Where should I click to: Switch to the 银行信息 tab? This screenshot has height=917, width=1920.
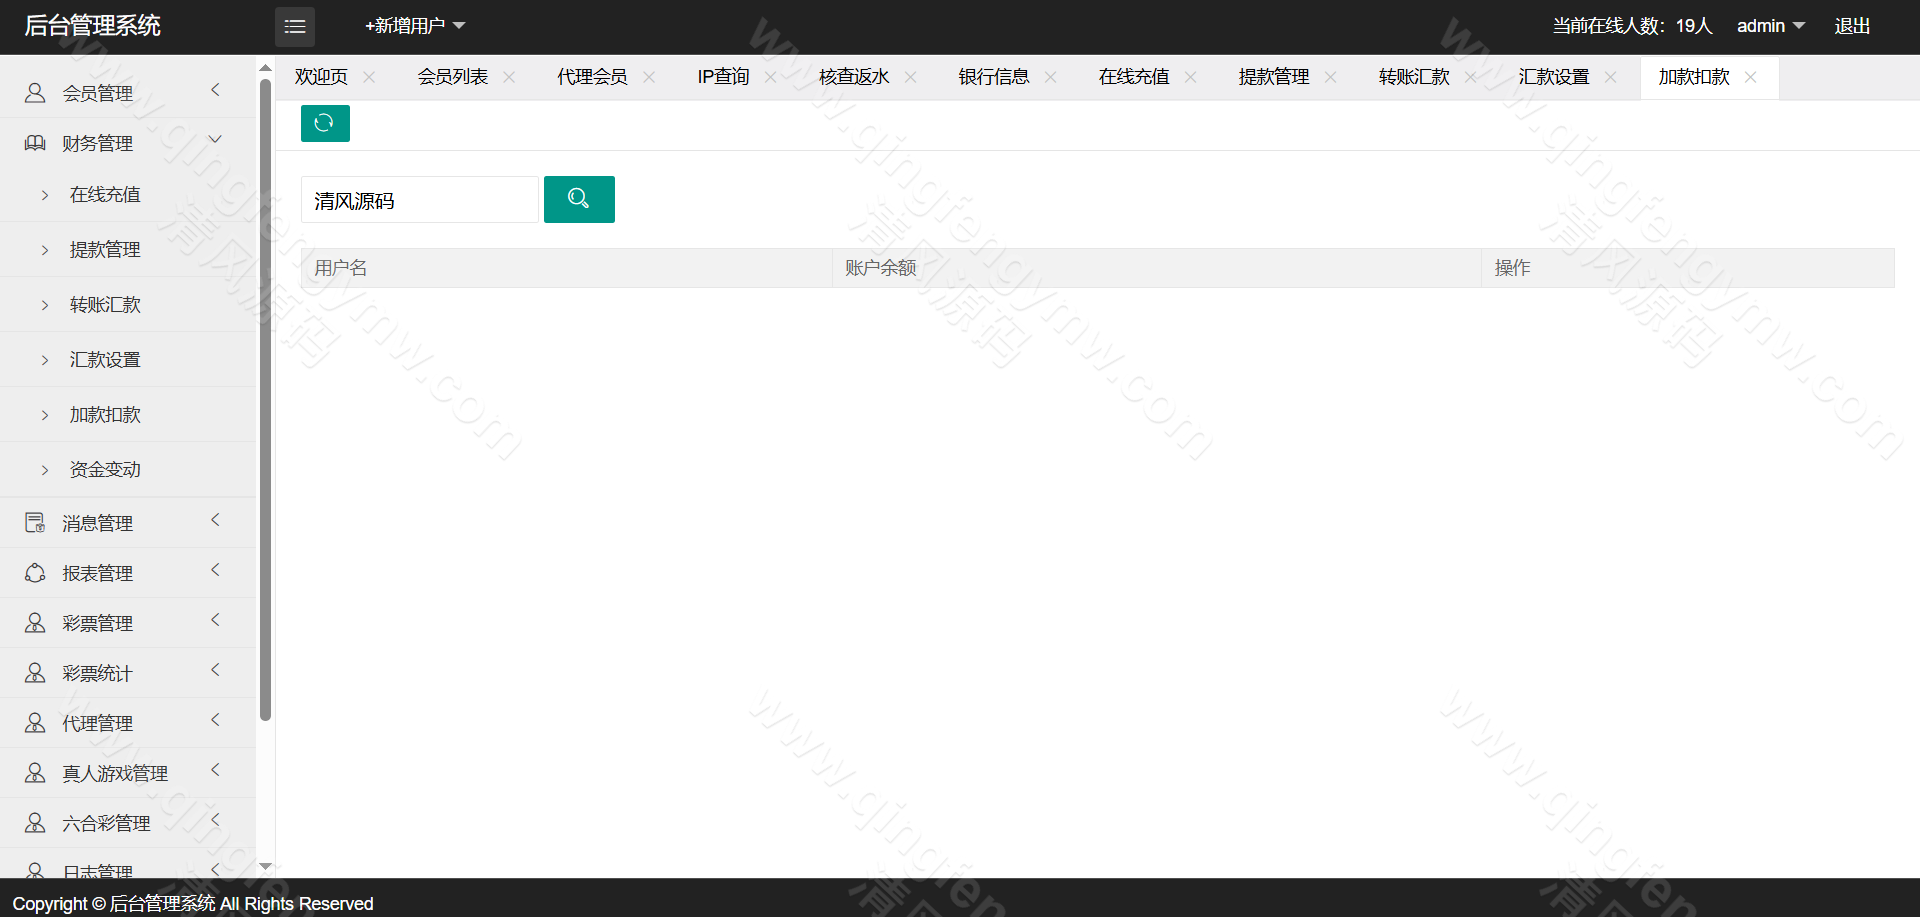(993, 77)
